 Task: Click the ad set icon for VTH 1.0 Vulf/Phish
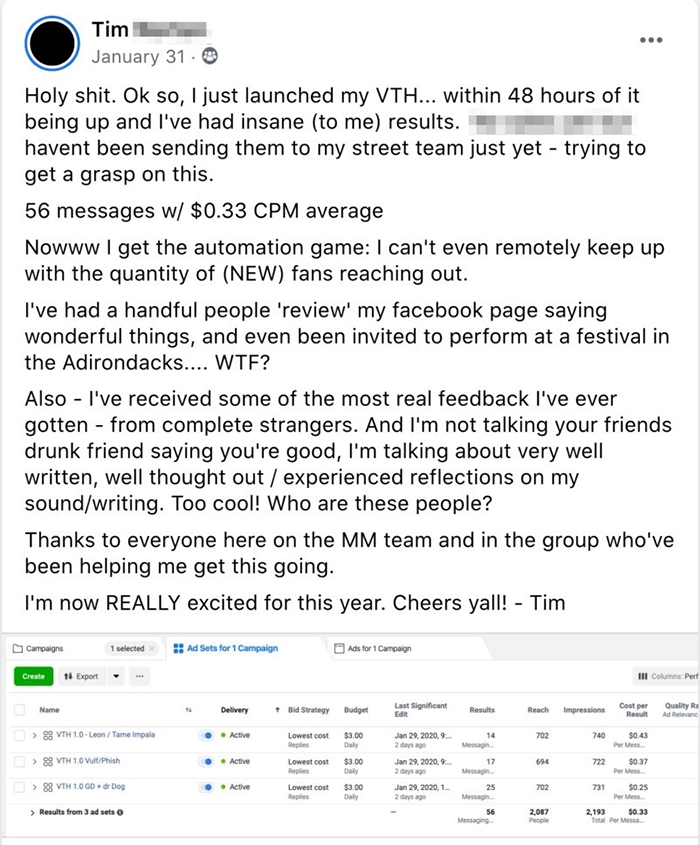pos(46,761)
